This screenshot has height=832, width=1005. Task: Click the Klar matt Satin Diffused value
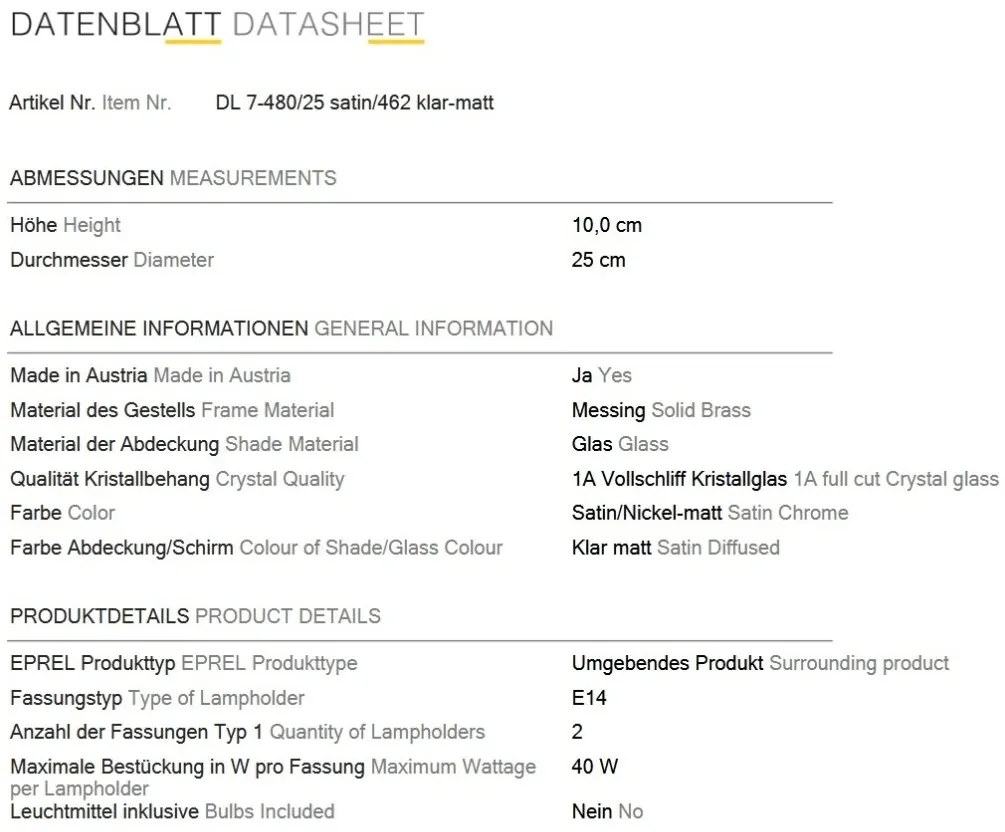coord(675,547)
